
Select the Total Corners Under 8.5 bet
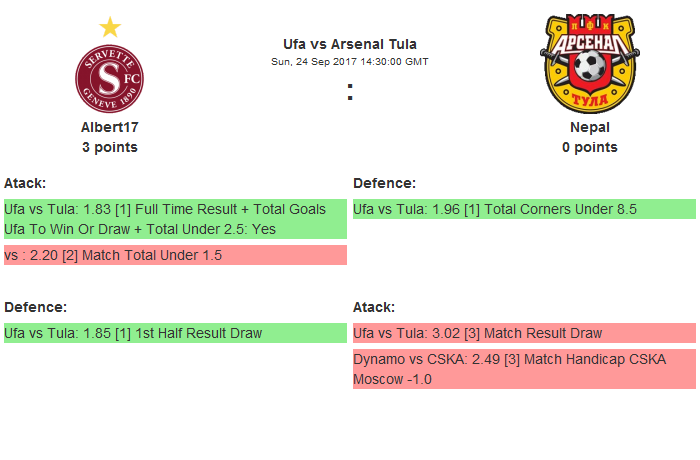[524, 209]
